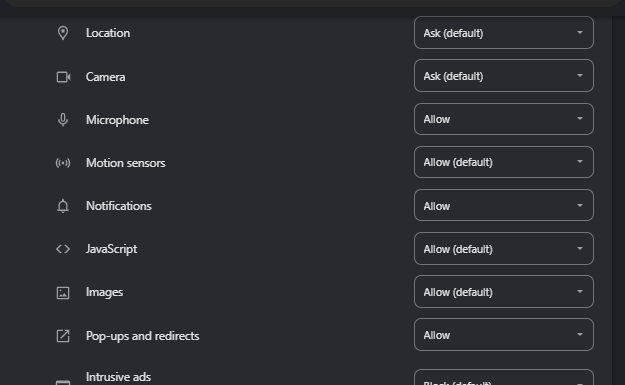
Task: Open the Camera permission dropdown
Action: pos(504,76)
